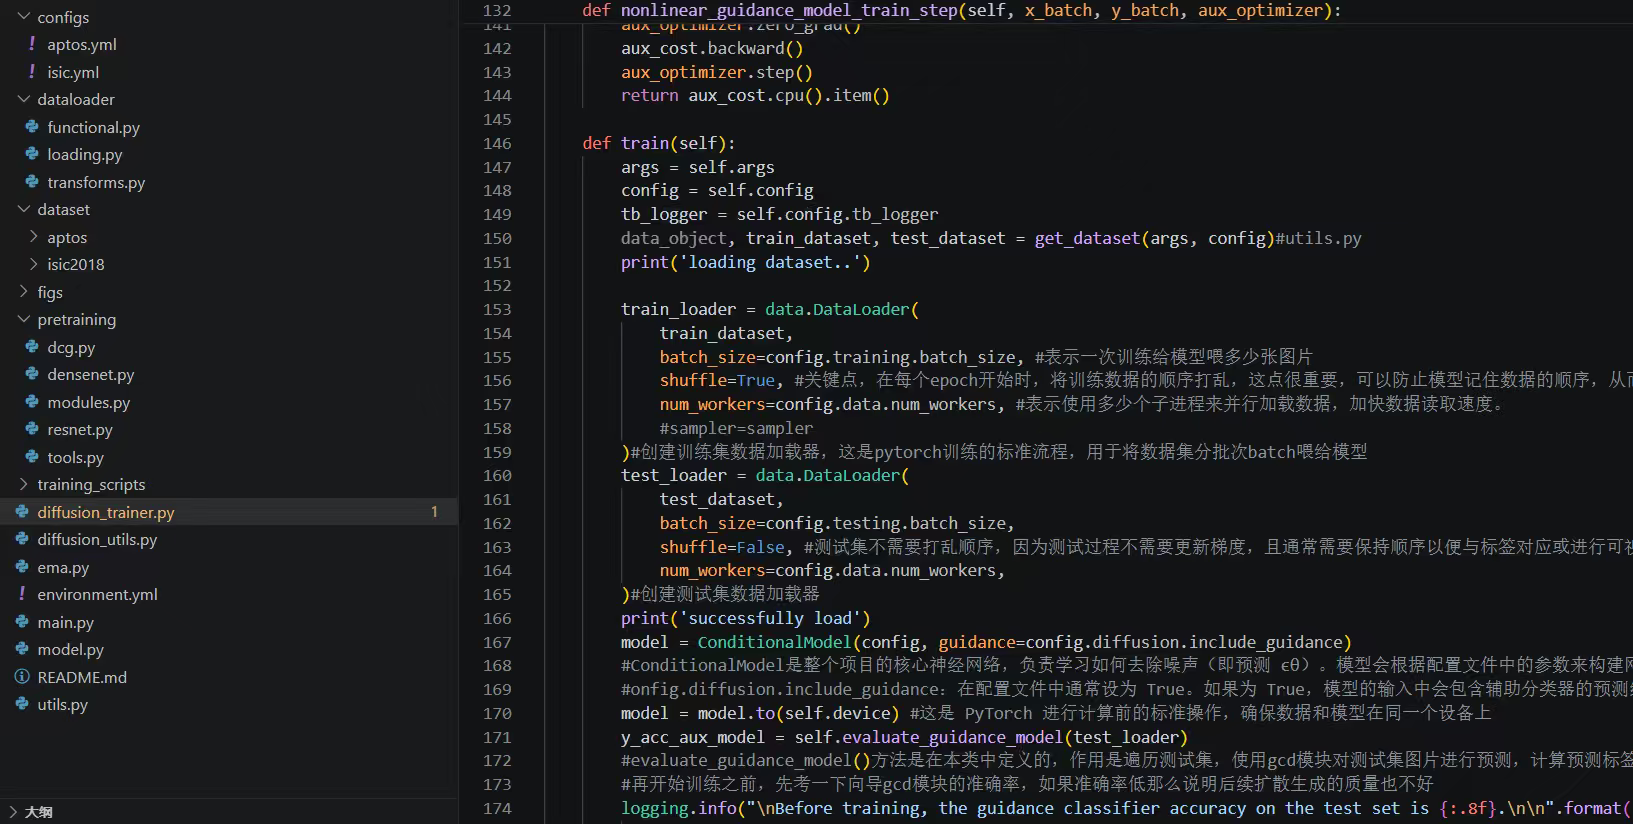Click the Python icon of dcg.py
This screenshot has width=1633, height=824.
(32, 347)
